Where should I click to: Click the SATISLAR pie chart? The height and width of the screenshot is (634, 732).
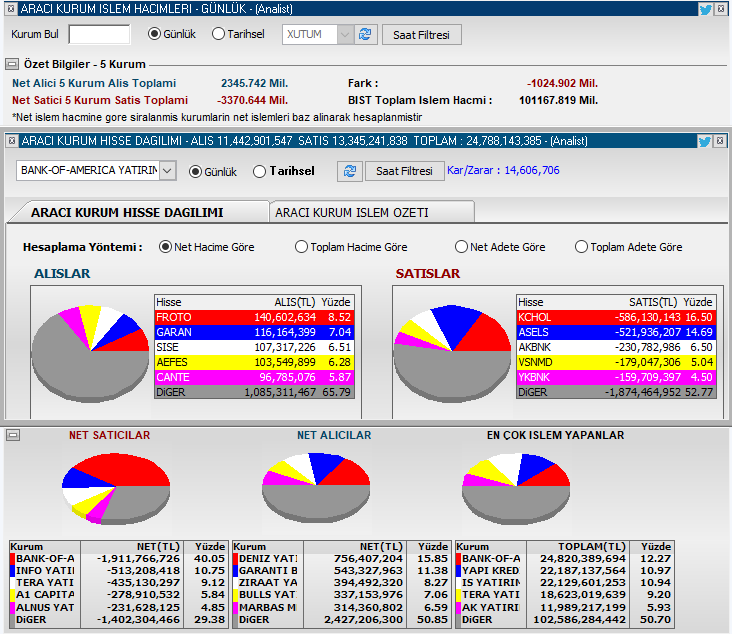[x=452, y=353]
